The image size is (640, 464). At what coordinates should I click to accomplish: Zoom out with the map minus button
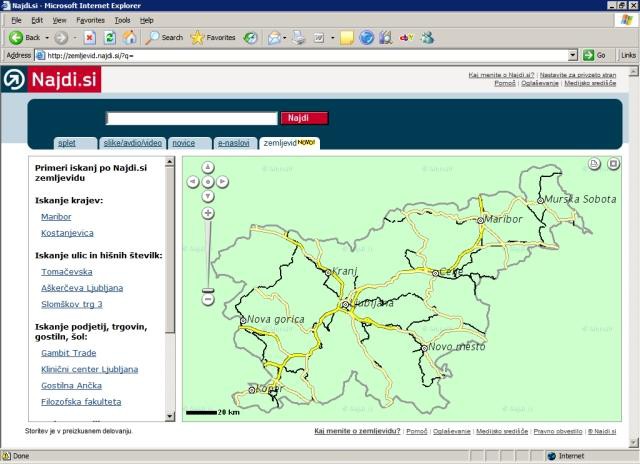tap(208, 298)
